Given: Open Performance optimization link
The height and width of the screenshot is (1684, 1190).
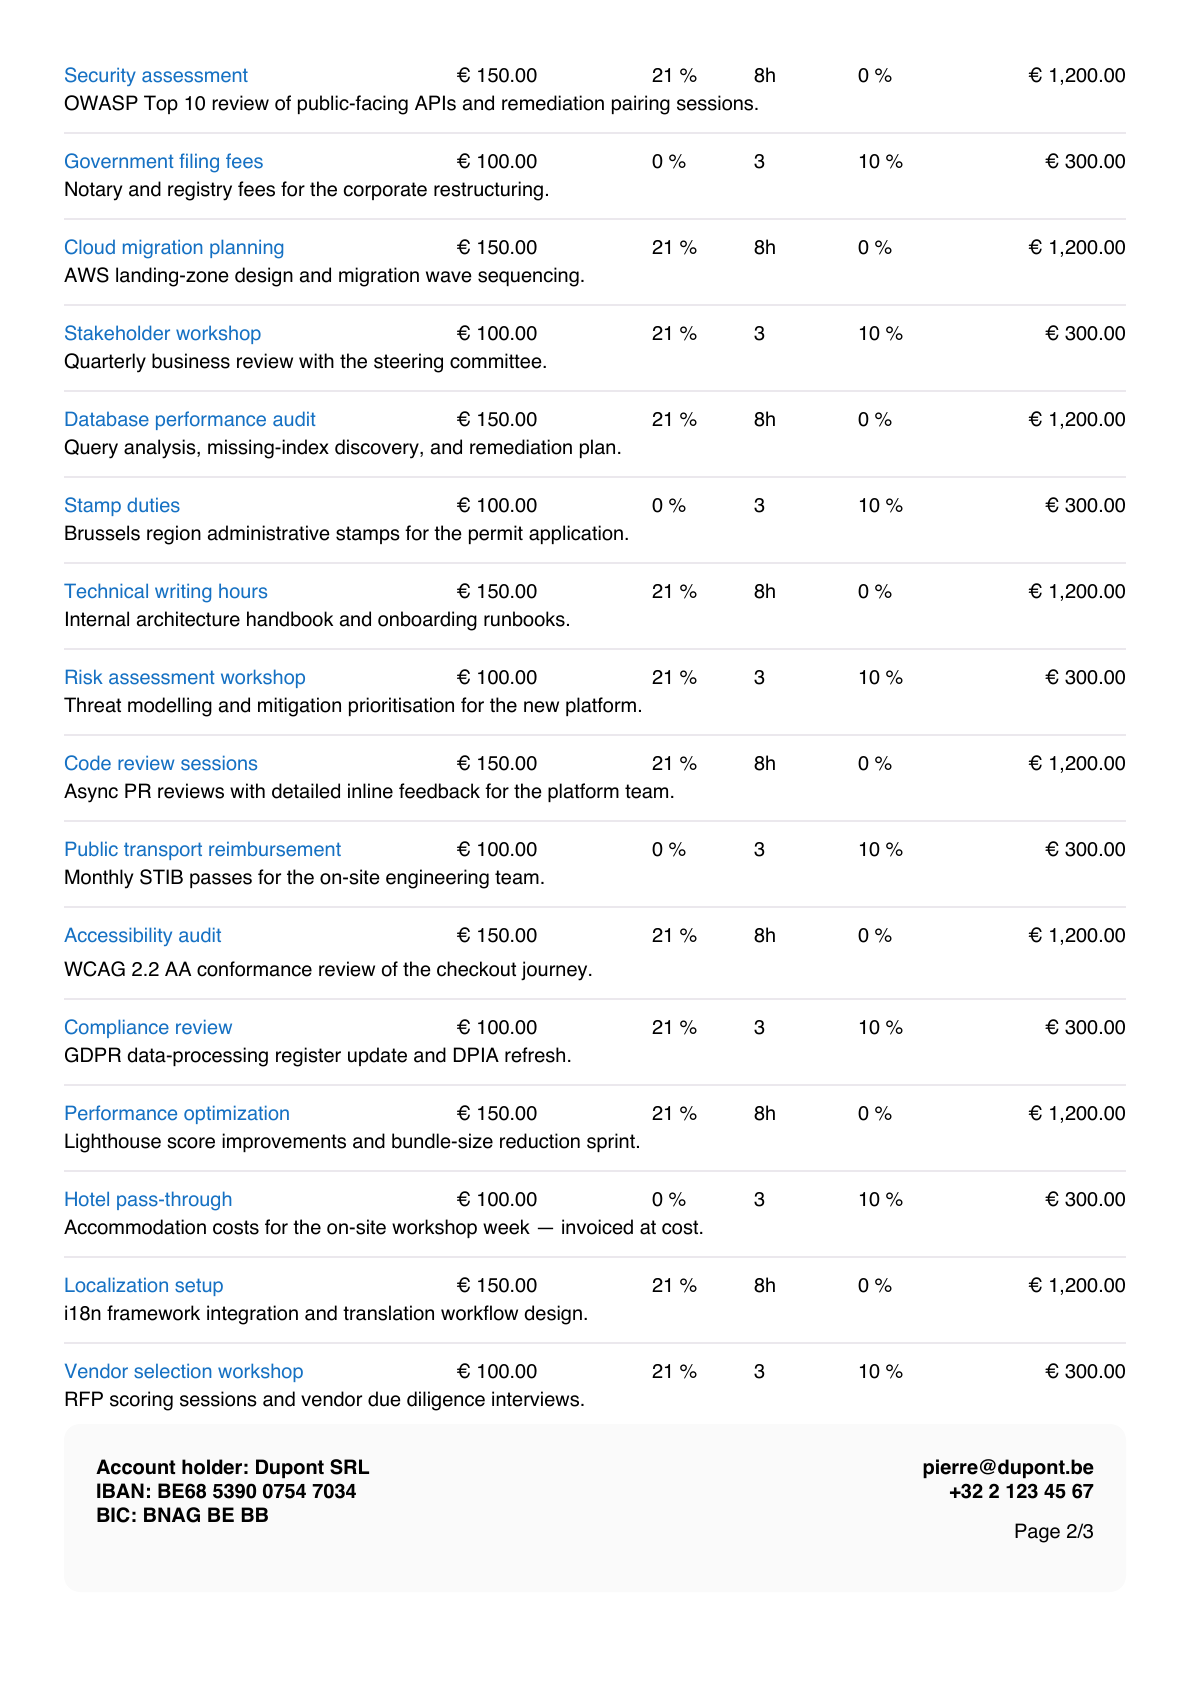Looking at the screenshot, I should pos(177,1114).
